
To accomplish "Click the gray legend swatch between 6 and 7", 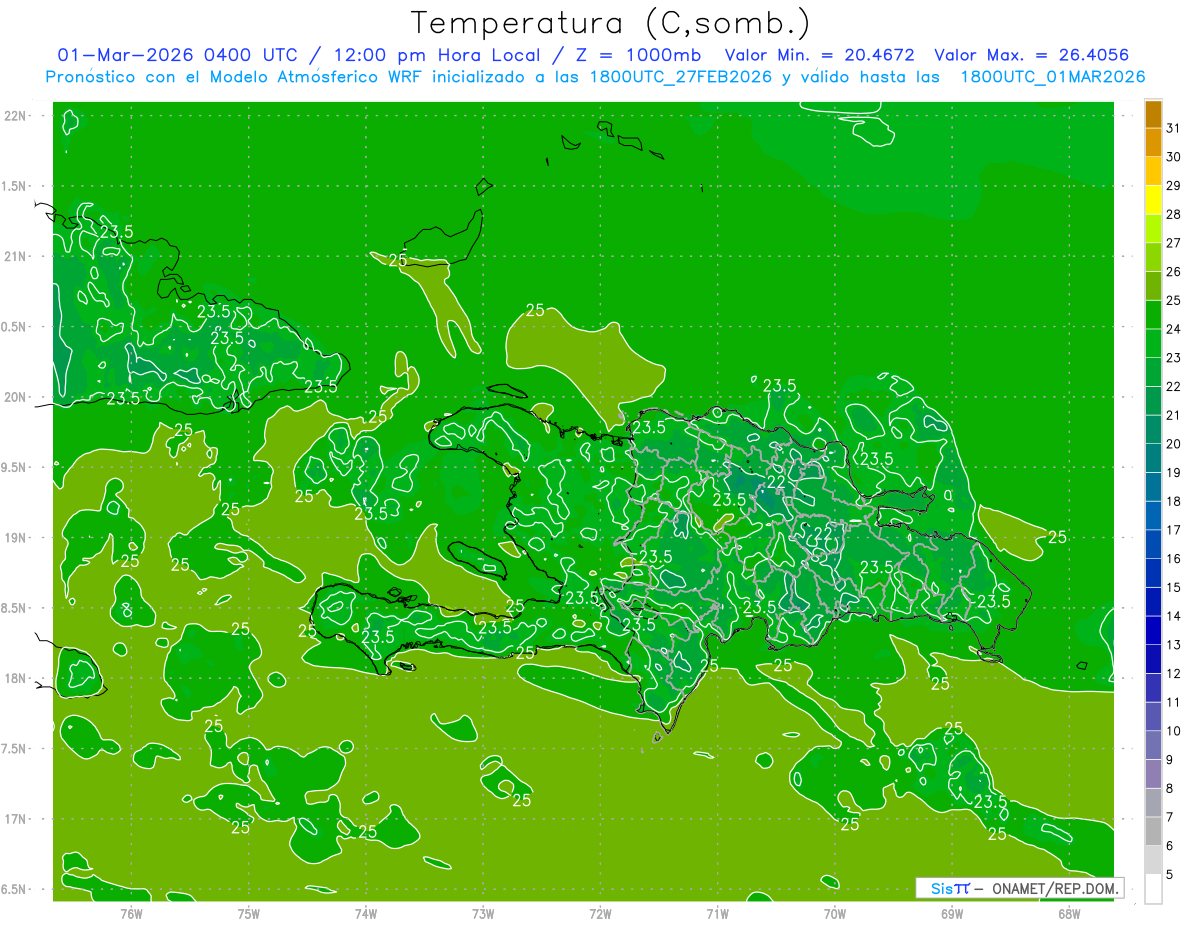I will [x=1153, y=831].
